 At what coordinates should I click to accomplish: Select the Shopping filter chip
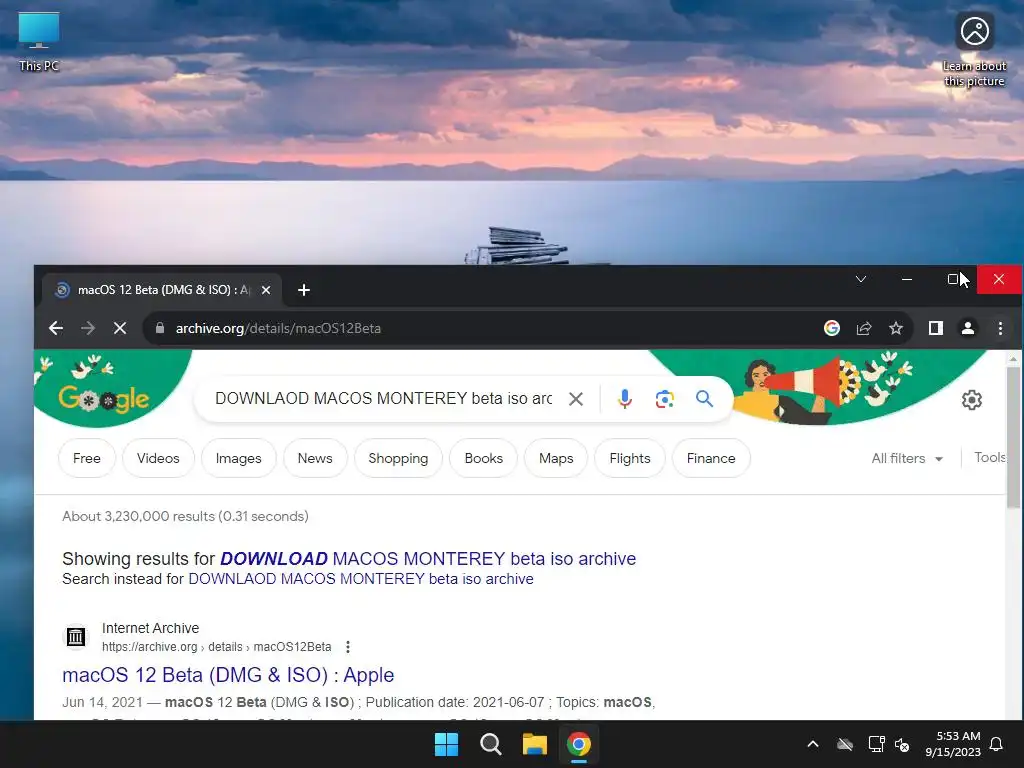click(x=398, y=458)
